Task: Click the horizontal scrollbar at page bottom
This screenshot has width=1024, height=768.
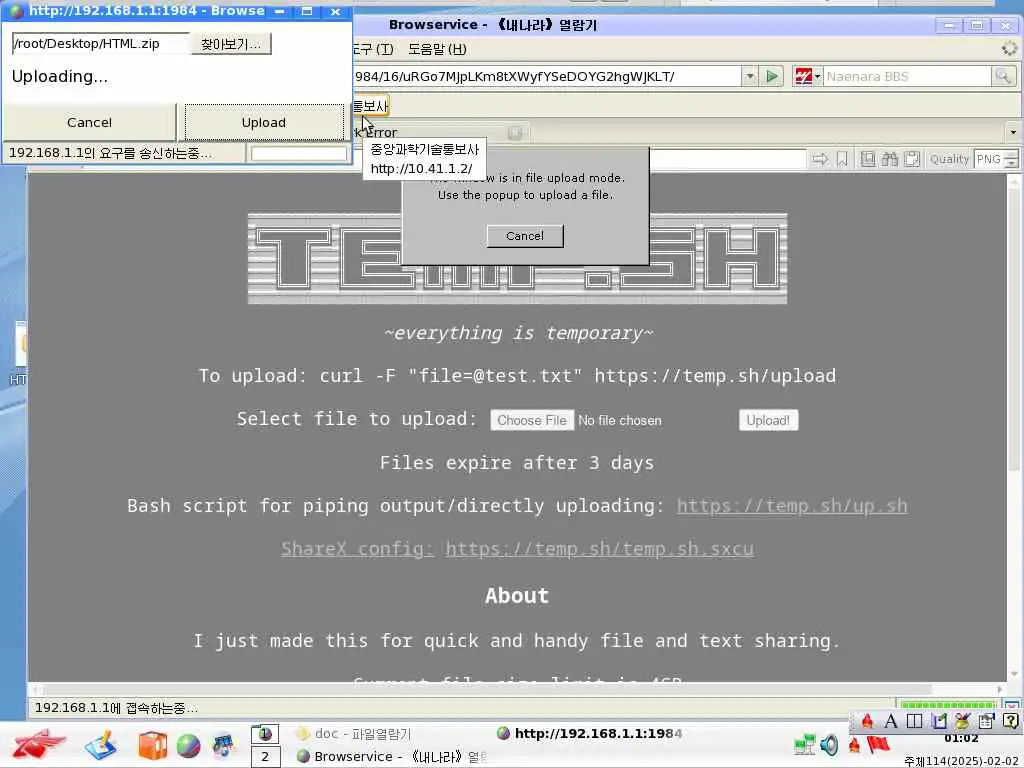Action: [517, 690]
